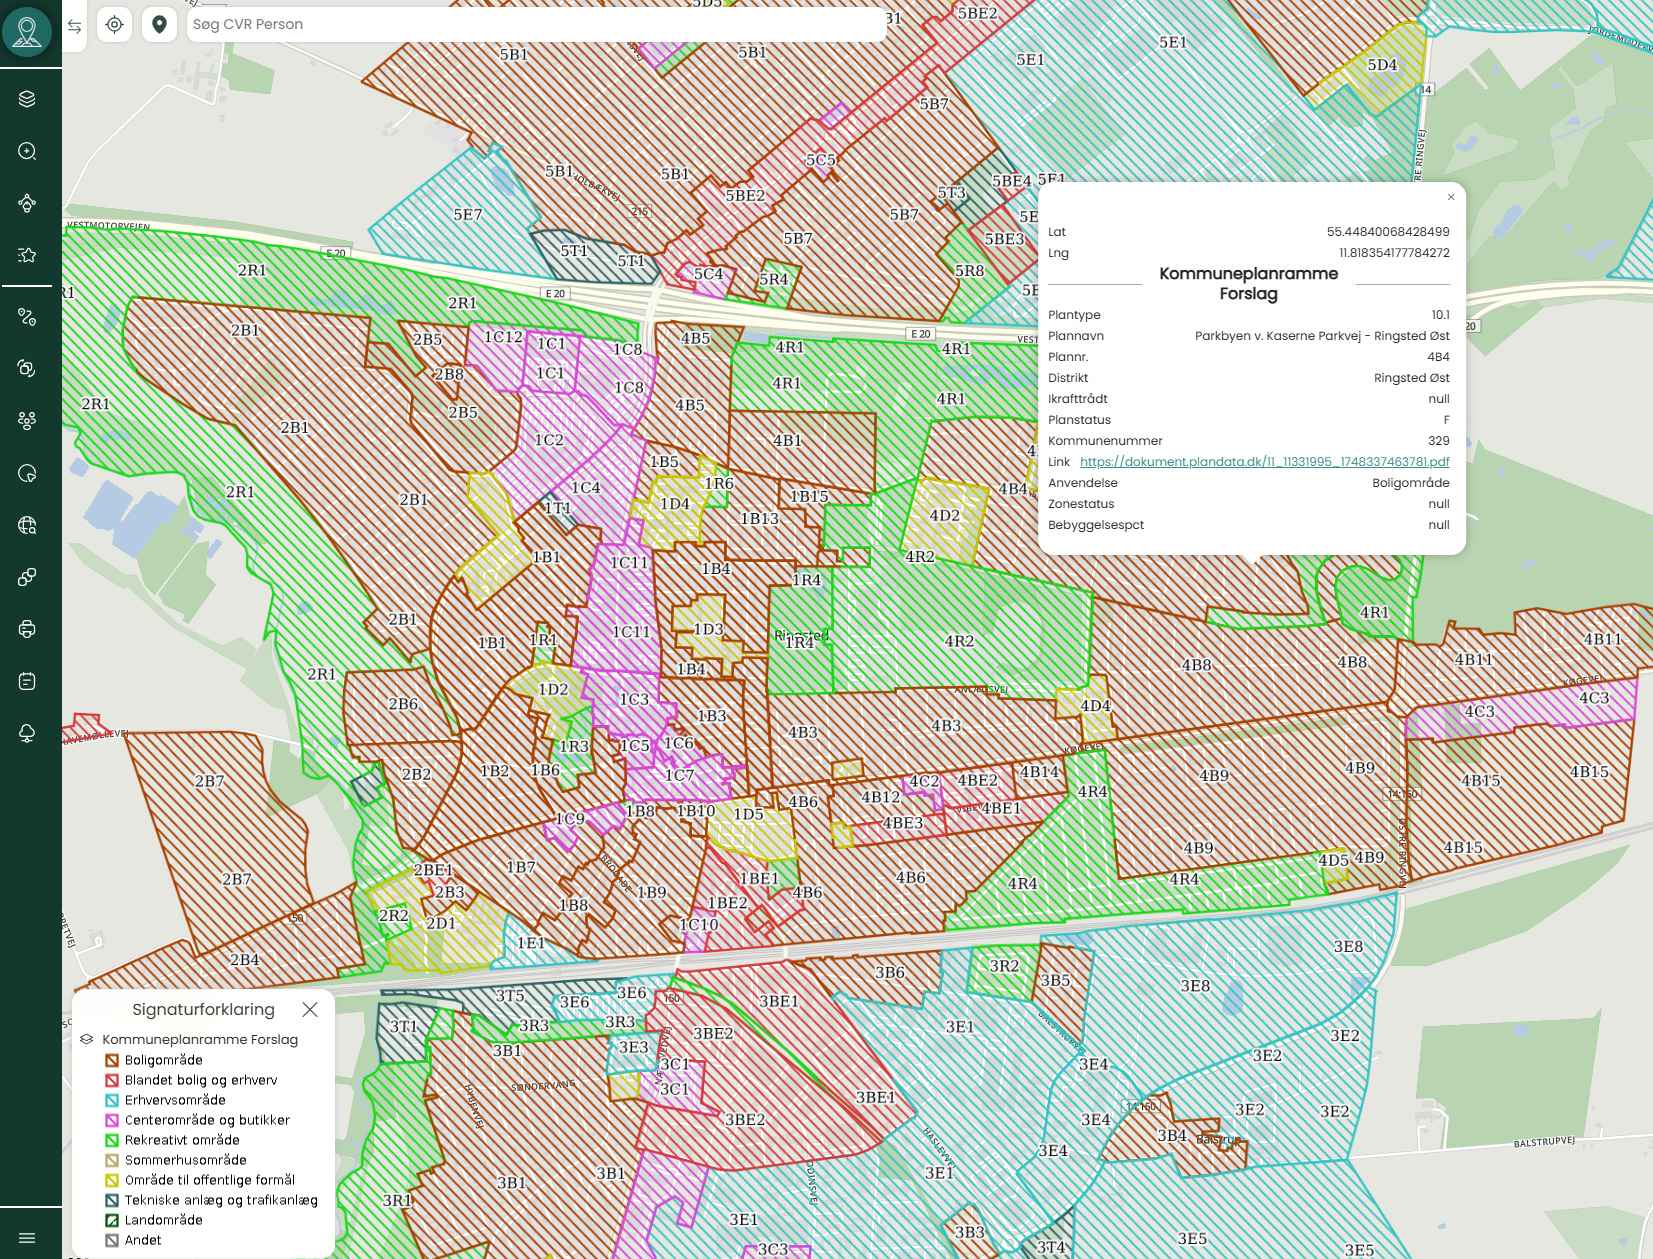Close the Kommuneplanramme info popup

(1451, 197)
